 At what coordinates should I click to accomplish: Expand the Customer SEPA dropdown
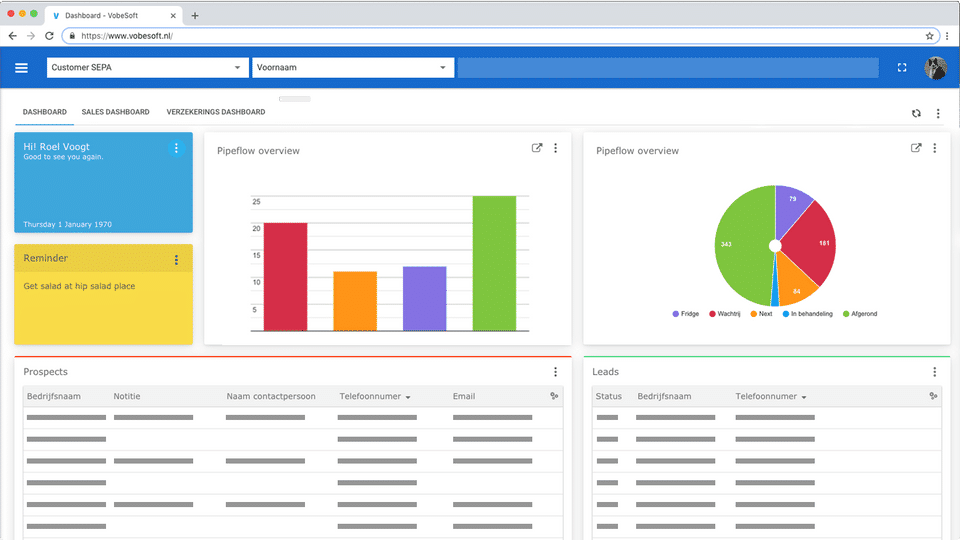pos(148,67)
